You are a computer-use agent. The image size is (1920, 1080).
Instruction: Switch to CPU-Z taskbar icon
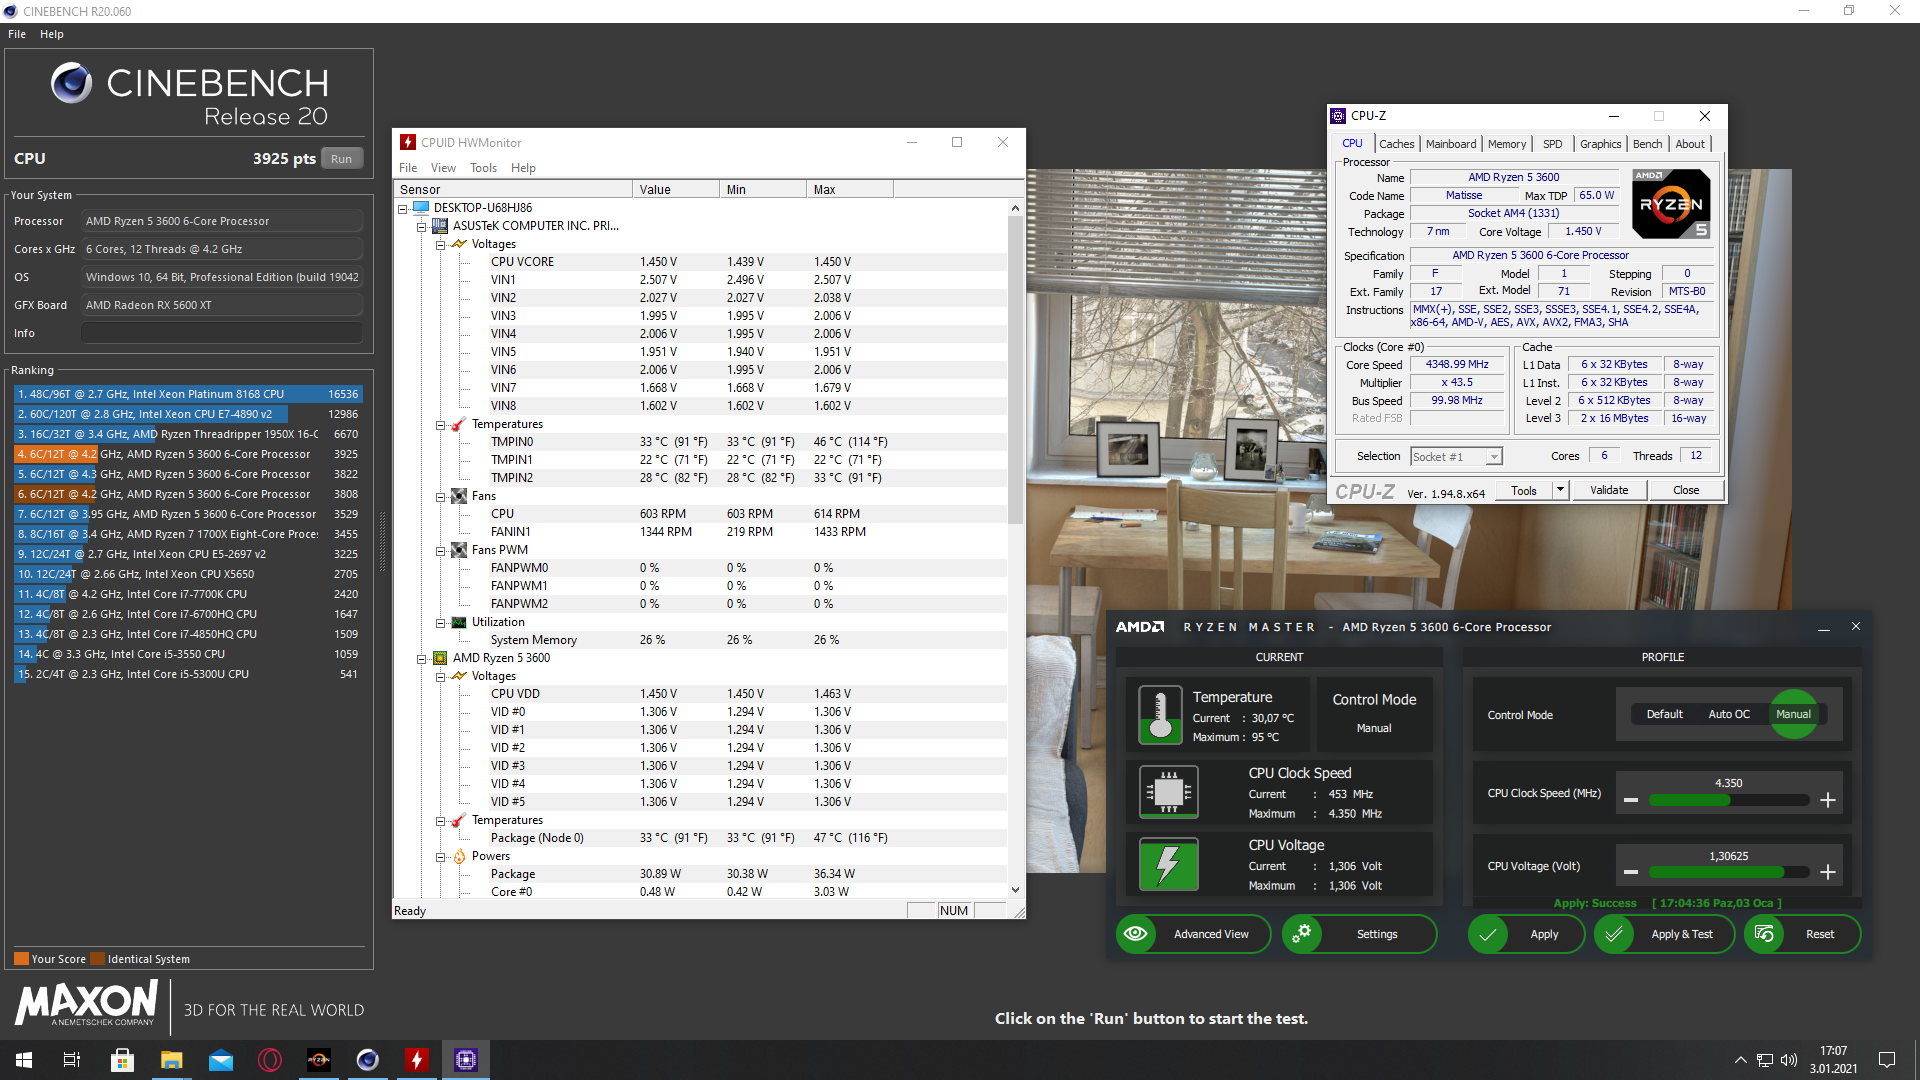pos(465,1060)
